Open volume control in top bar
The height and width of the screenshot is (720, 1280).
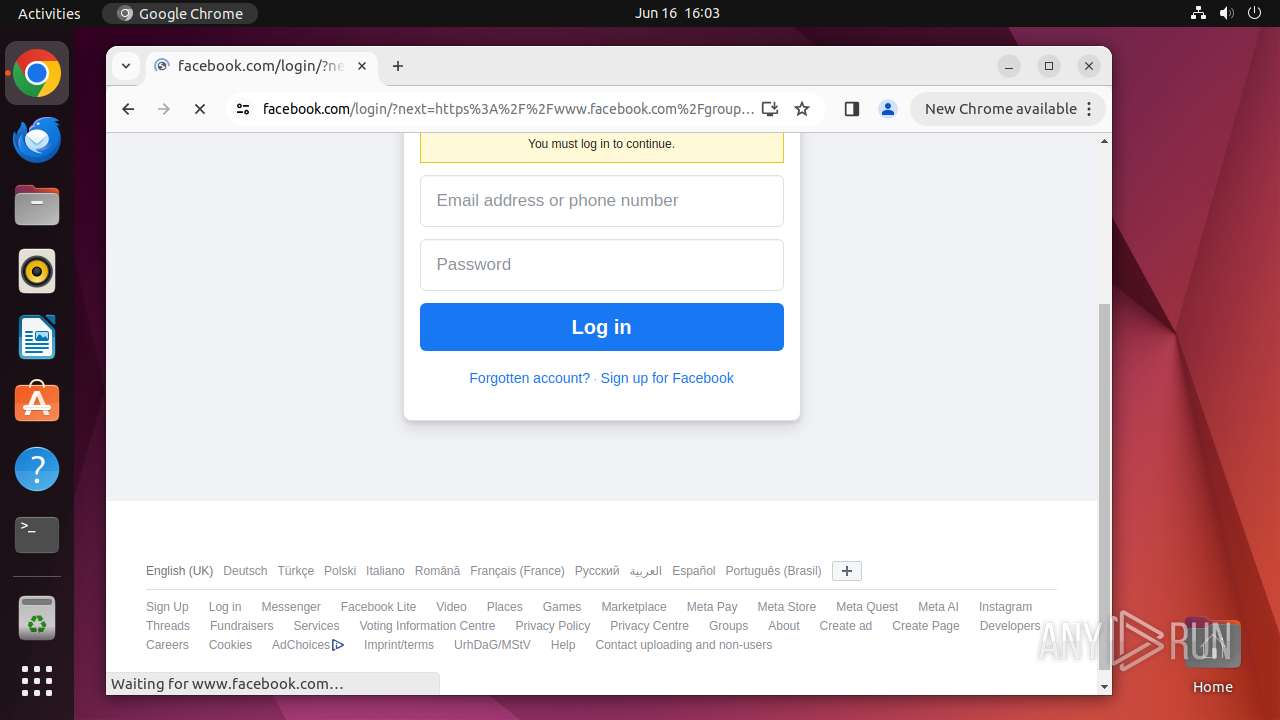tap(1226, 13)
